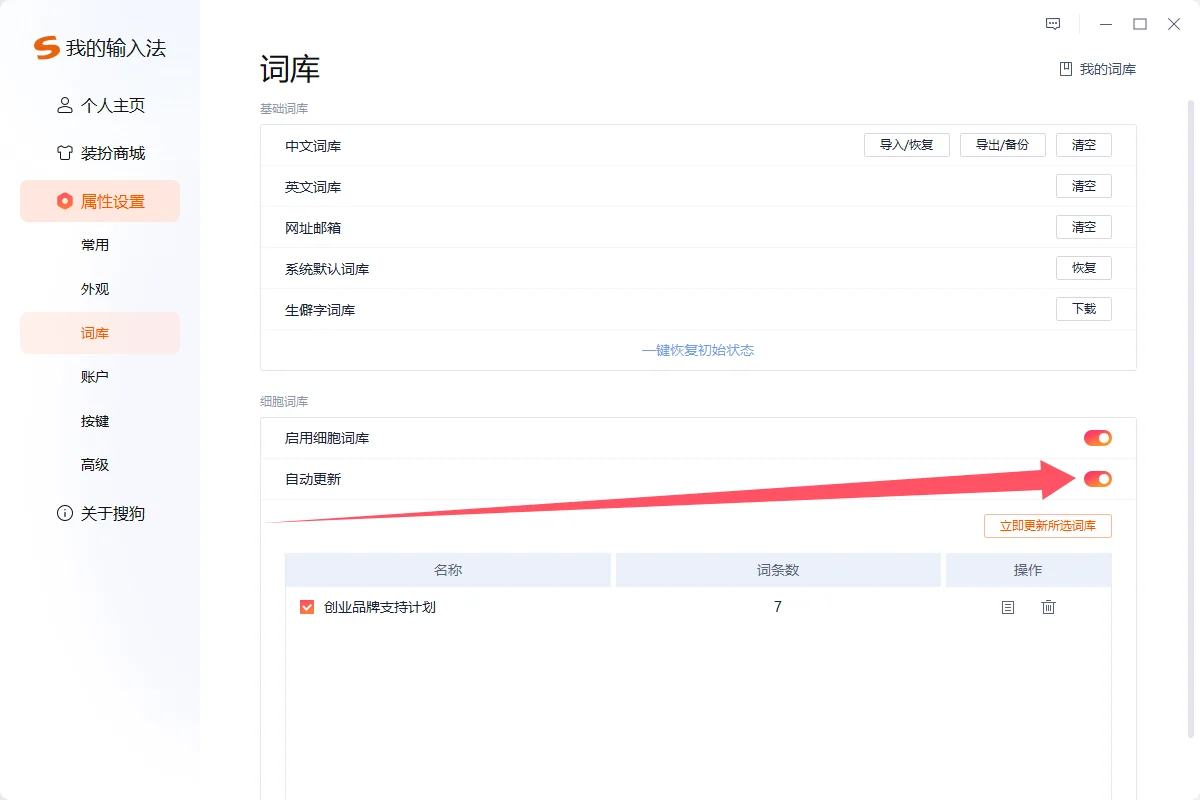Click 导入/恢复 for 中文词库
Viewport: 1200px width, 800px height.
point(906,145)
